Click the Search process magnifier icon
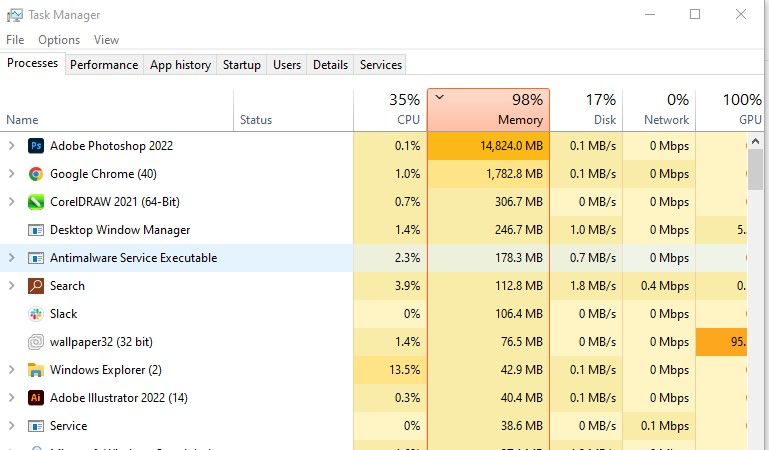This screenshot has width=769, height=450. [36, 286]
